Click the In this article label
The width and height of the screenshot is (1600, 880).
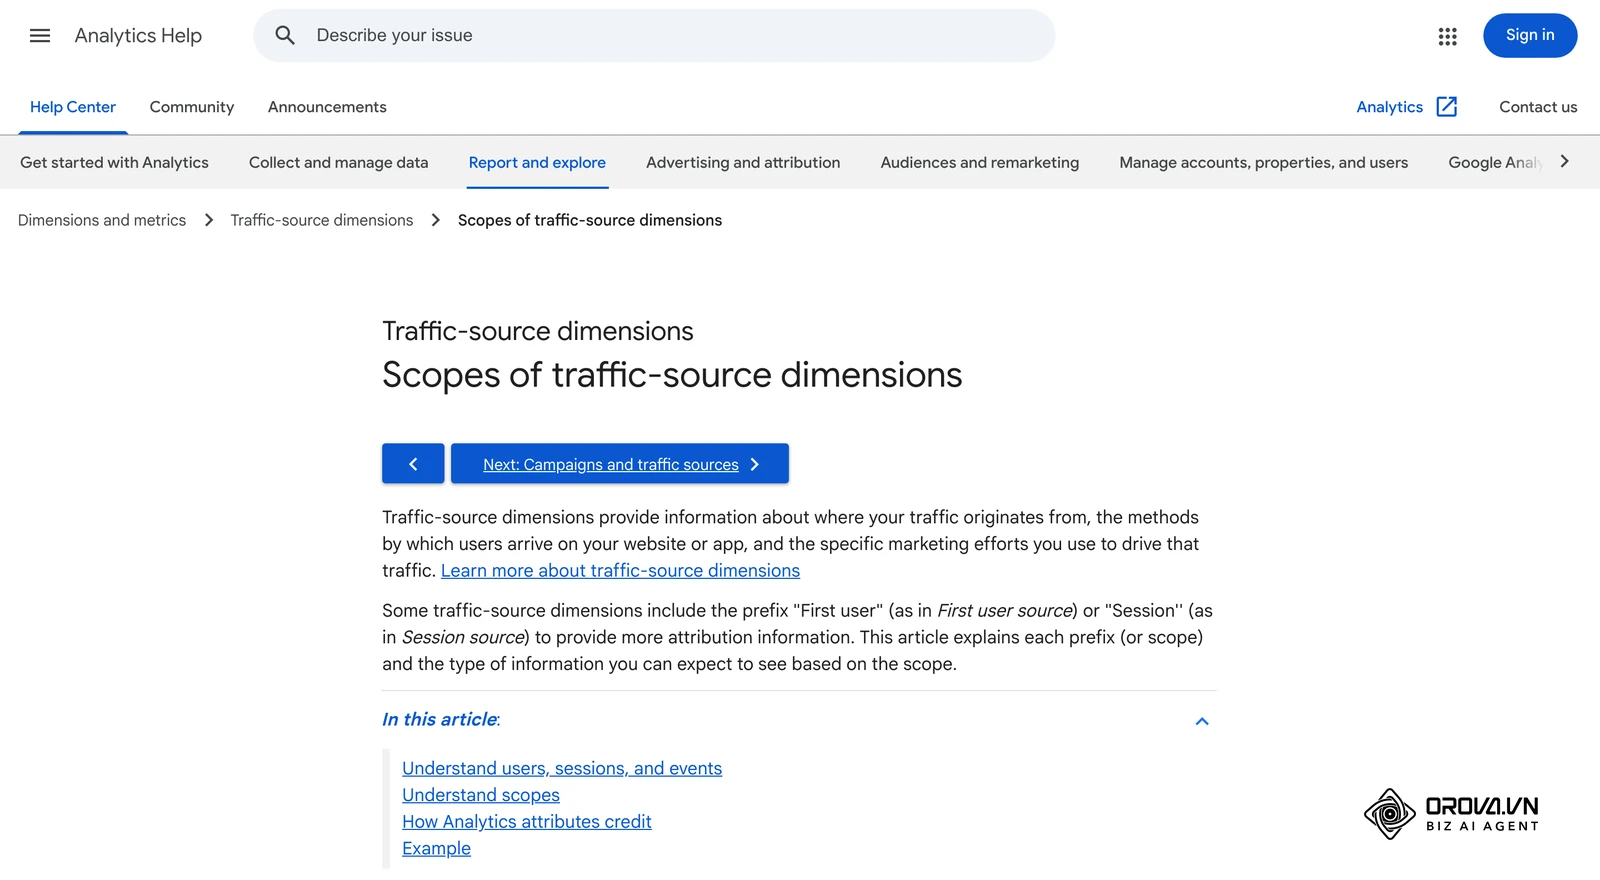click(x=441, y=720)
